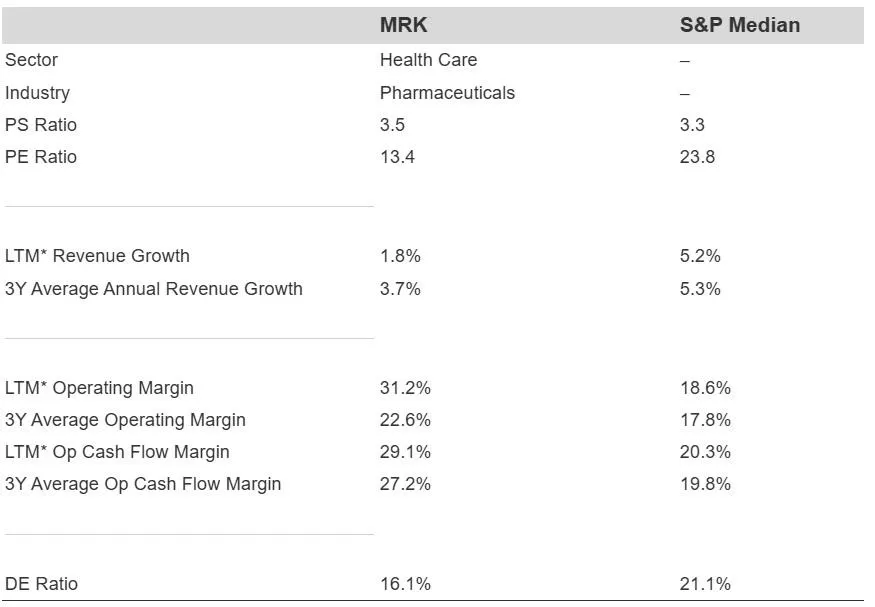Select the Sector row label
The width and height of the screenshot is (875, 607).
tap(32, 60)
